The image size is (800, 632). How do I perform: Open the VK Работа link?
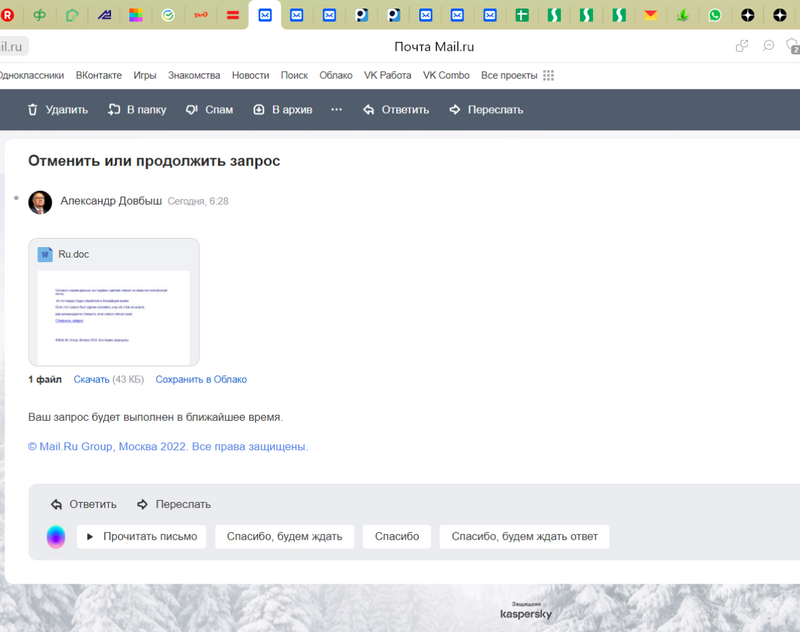coord(387,75)
